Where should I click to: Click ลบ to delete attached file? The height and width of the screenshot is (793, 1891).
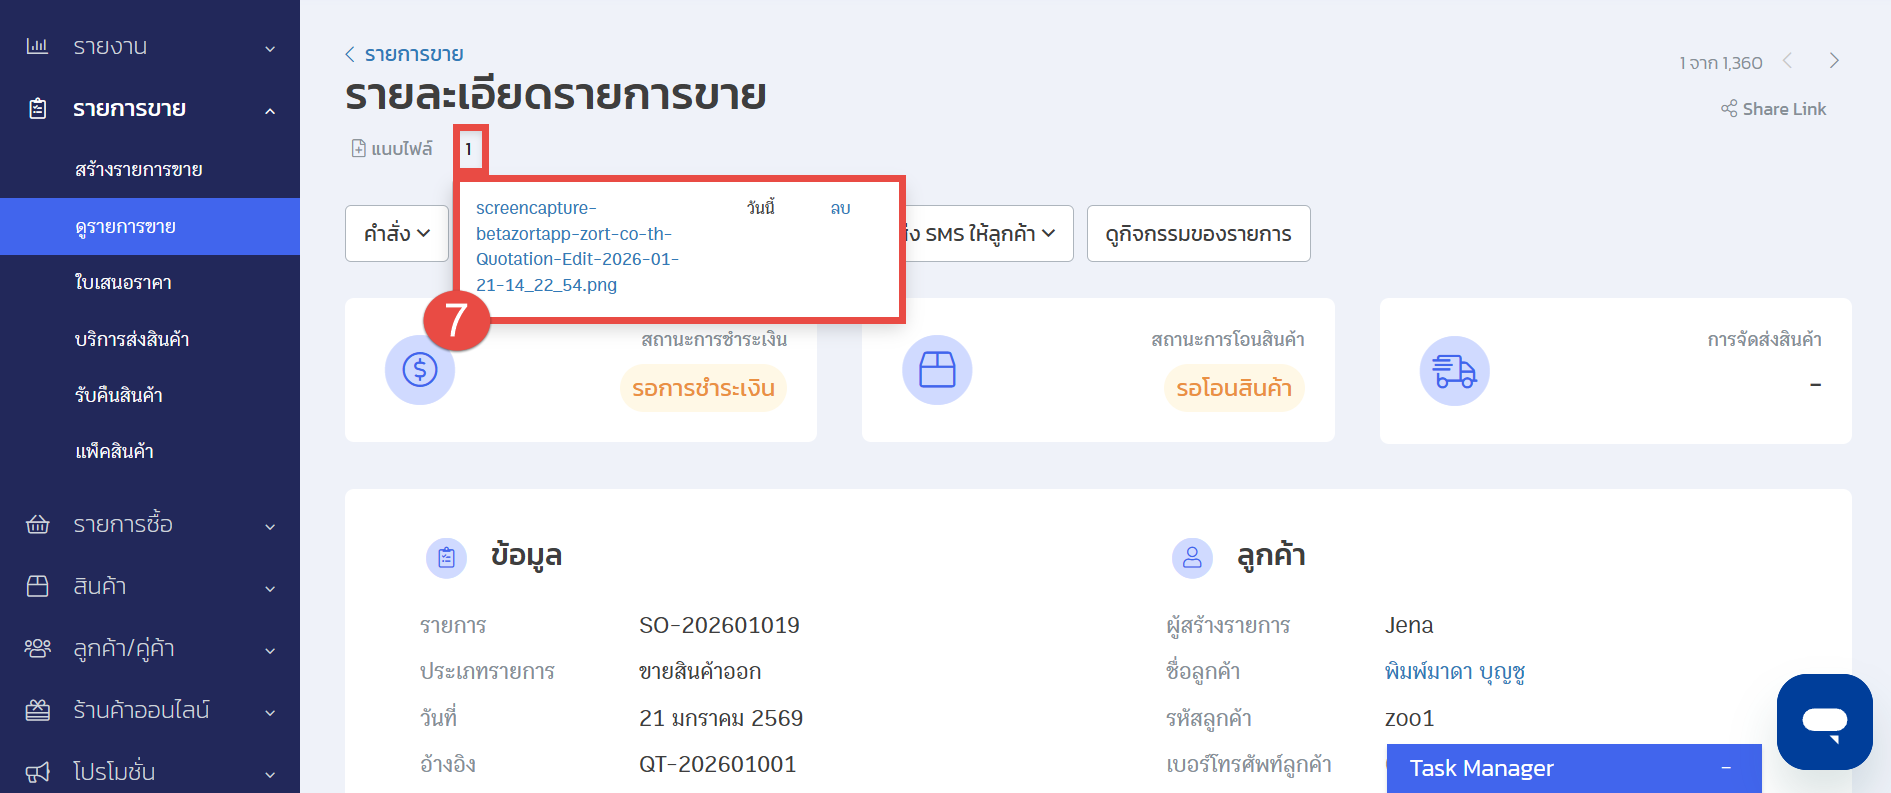point(840,208)
